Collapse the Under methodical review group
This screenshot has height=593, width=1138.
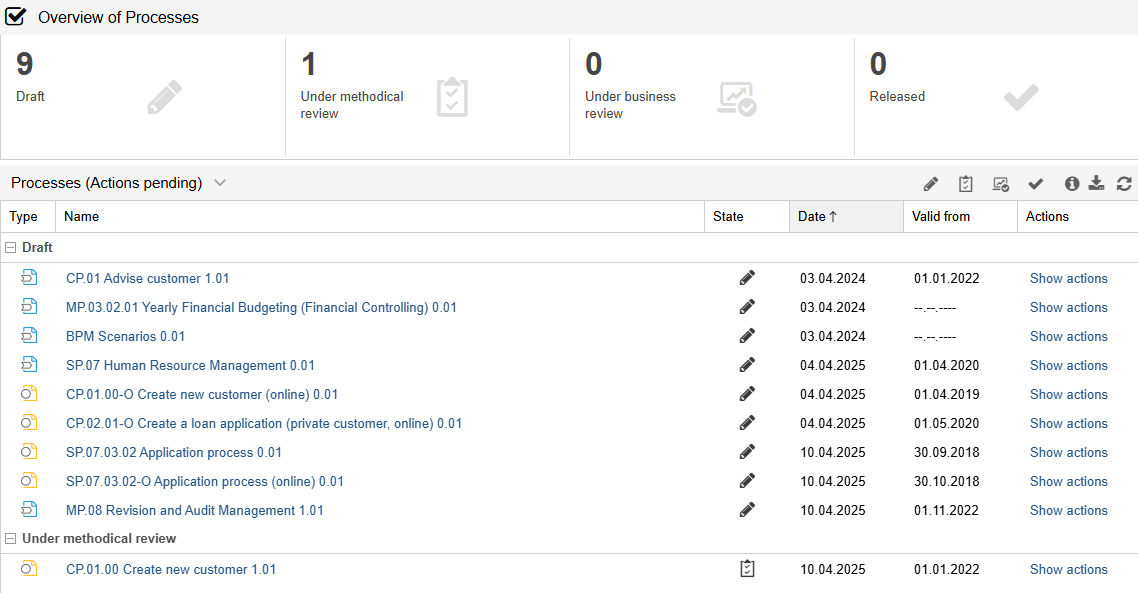pos(9,538)
